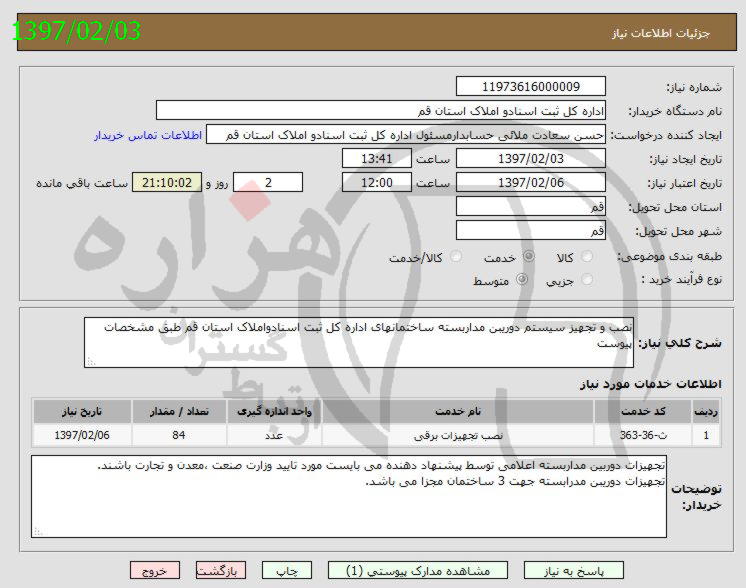Viewport: 746px width, 588px height.
Task: Click the استان محل تحویل field
Action: tap(530, 206)
